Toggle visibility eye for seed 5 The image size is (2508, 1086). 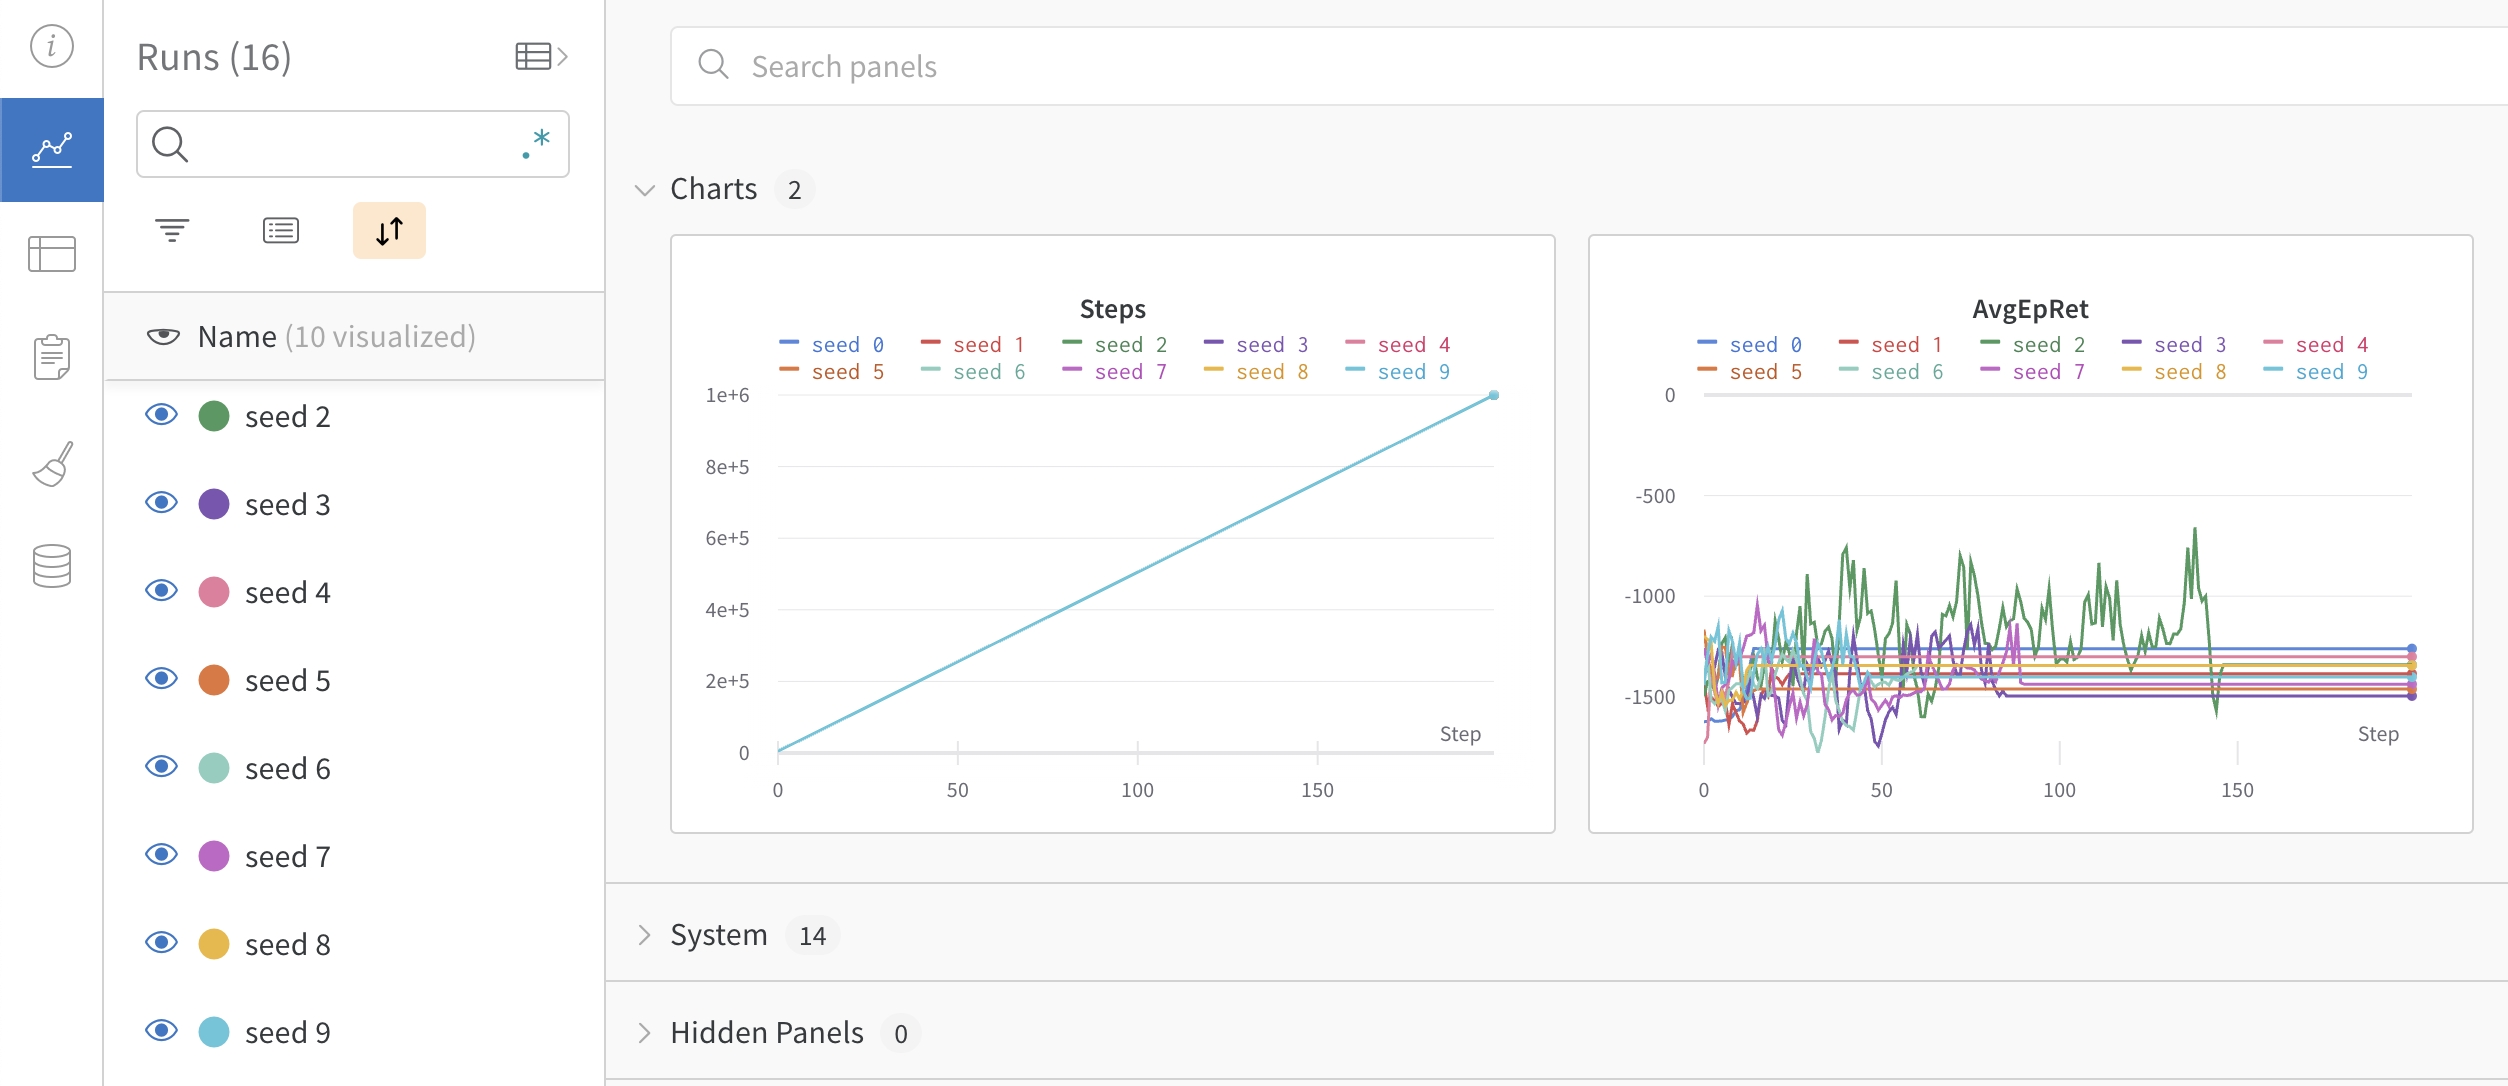pos(161,679)
